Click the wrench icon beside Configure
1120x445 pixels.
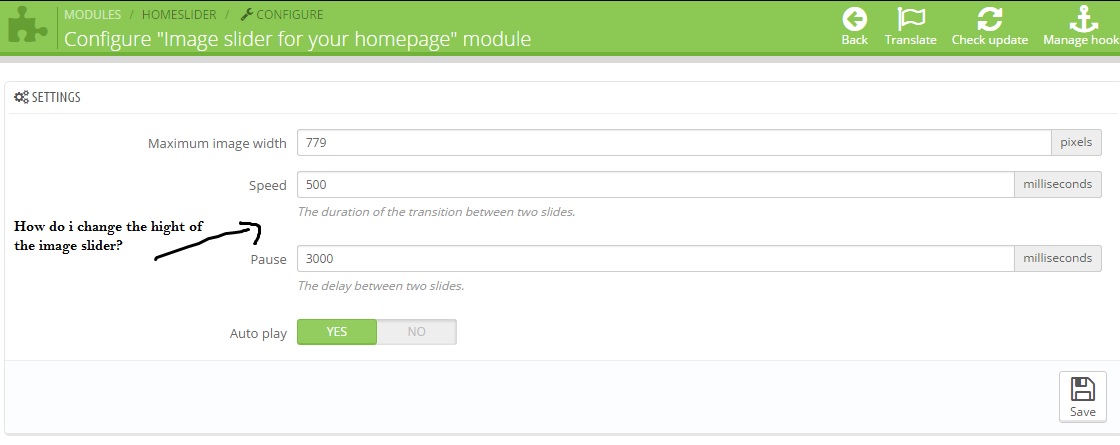tap(246, 15)
